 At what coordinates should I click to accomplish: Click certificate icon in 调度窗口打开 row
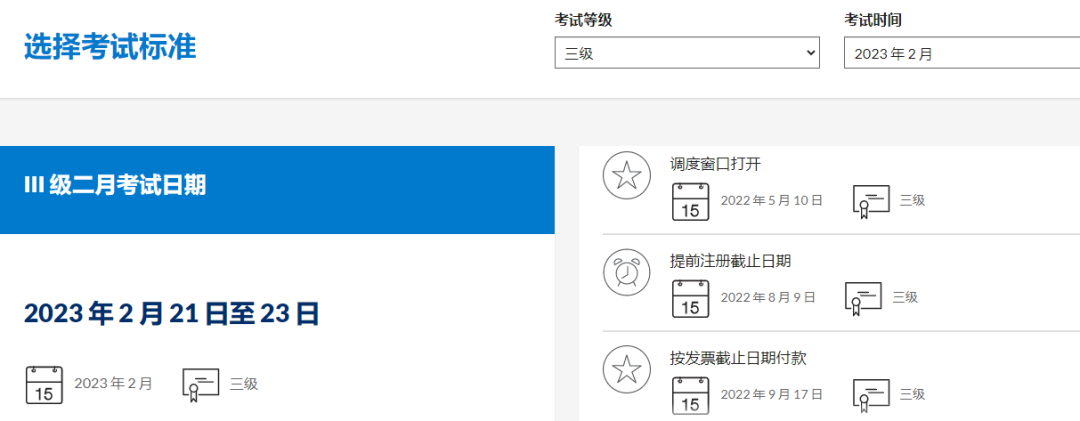[871, 201]
